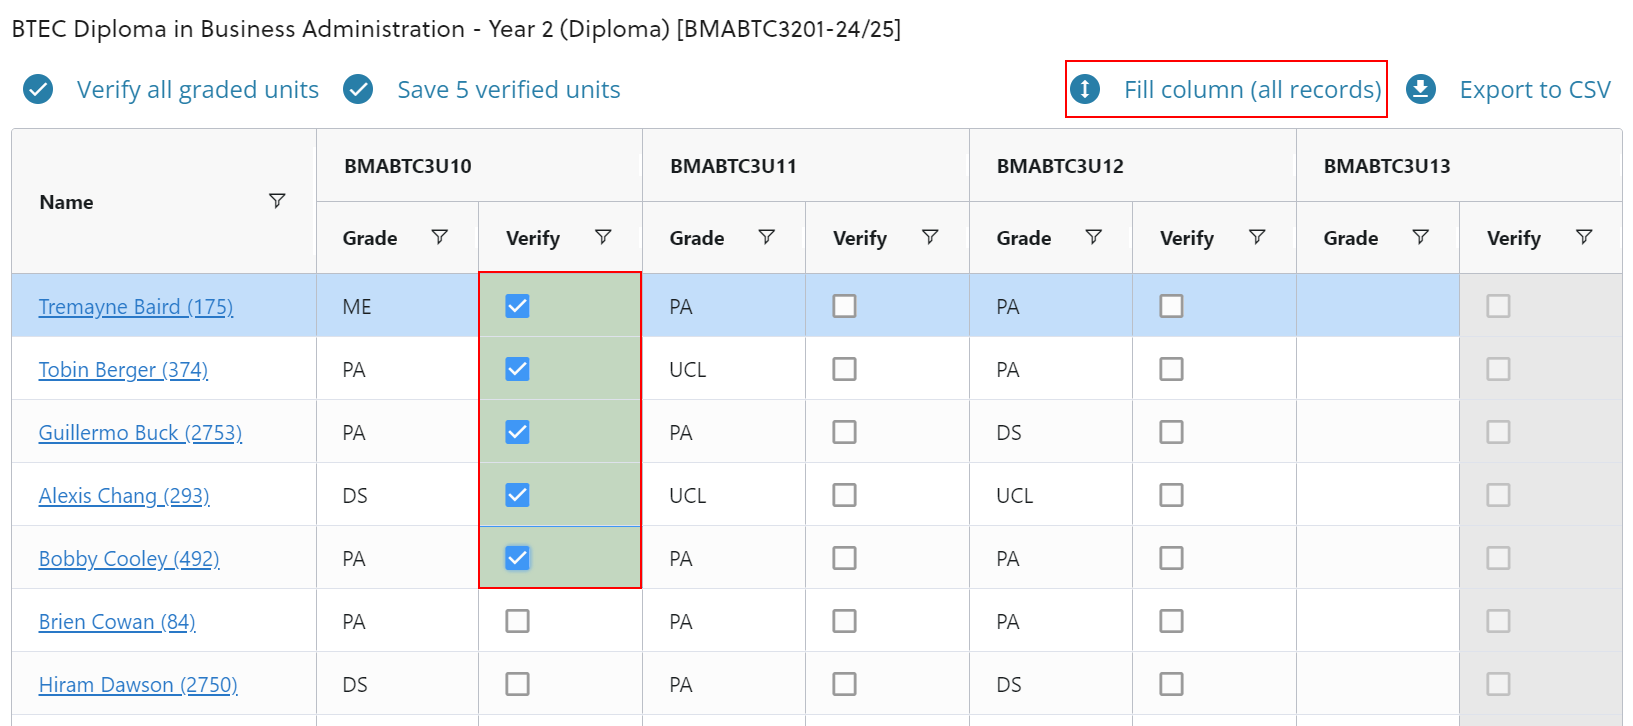Open Alexis Chang (293) student link
This screenshot has width=1633, height=726.
coord(124,496)
